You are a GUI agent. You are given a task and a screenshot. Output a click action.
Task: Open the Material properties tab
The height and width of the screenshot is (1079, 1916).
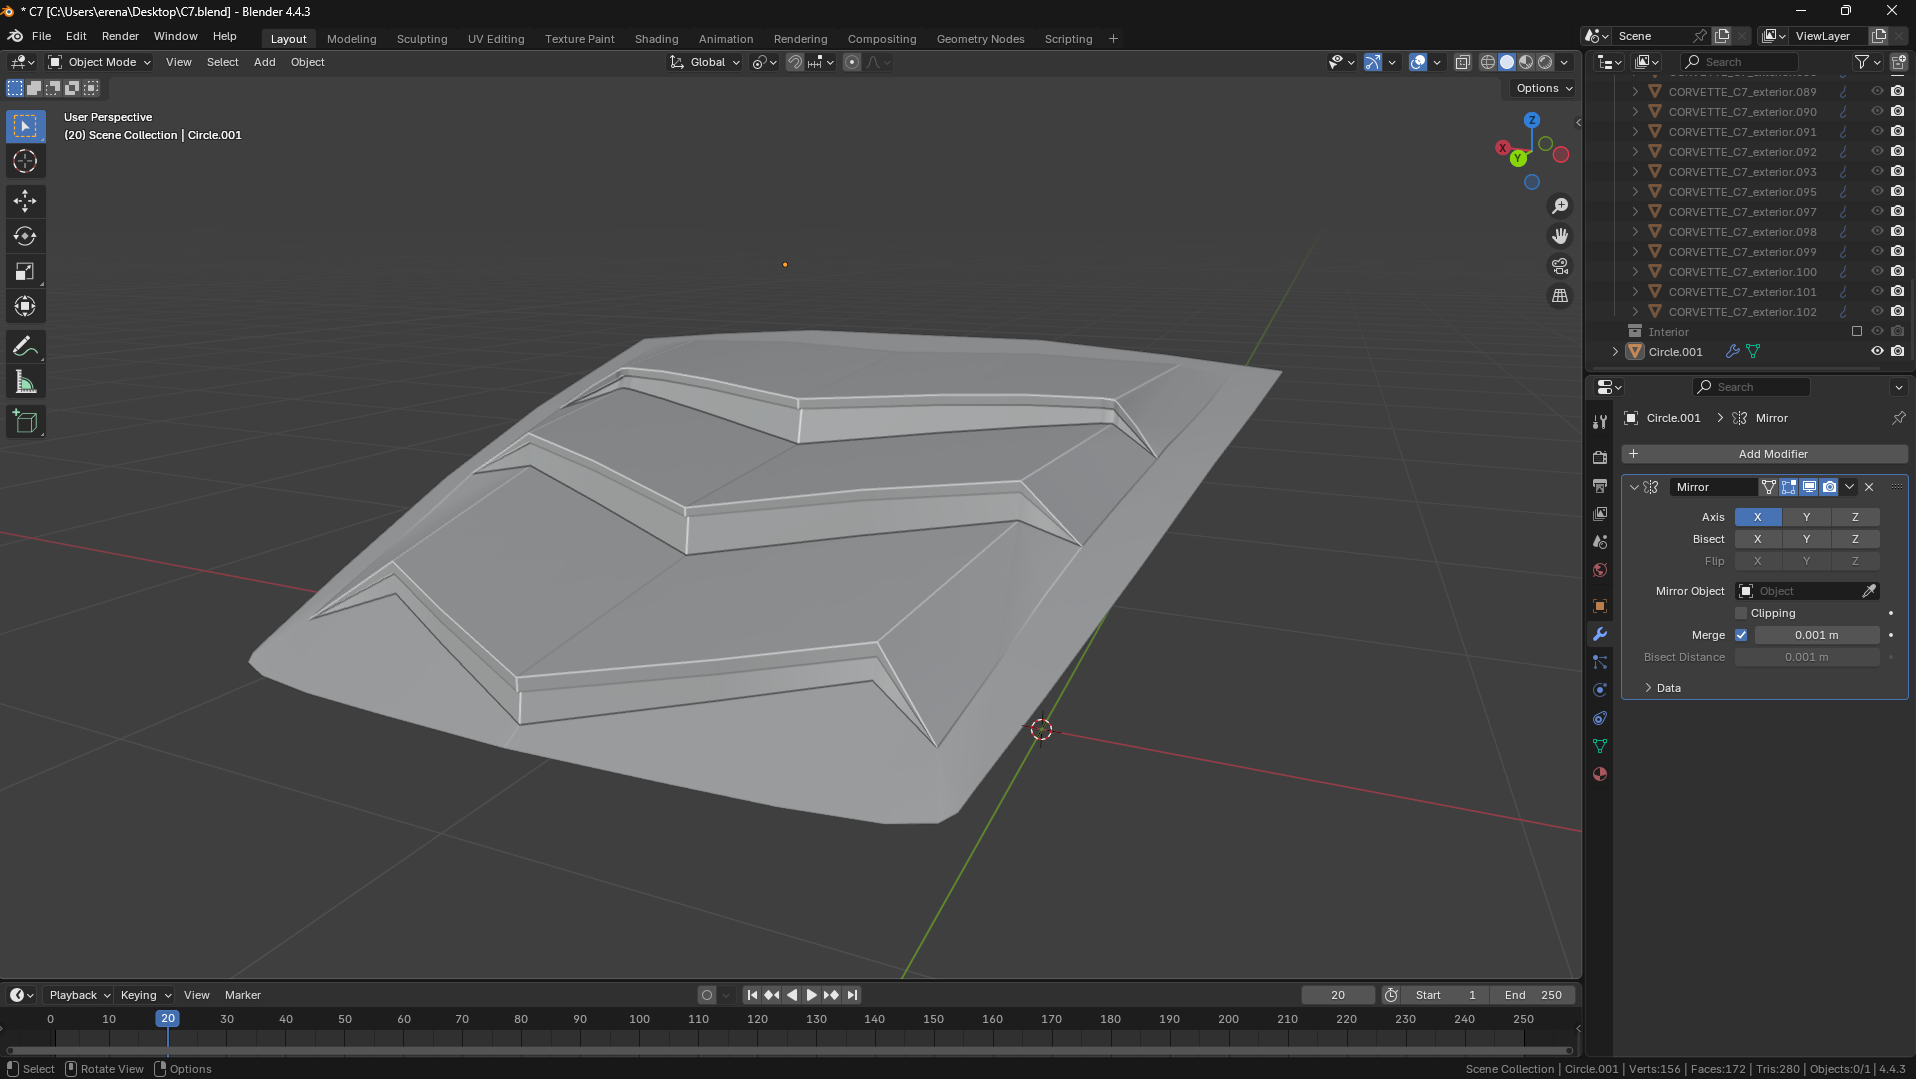point(1600,774)
